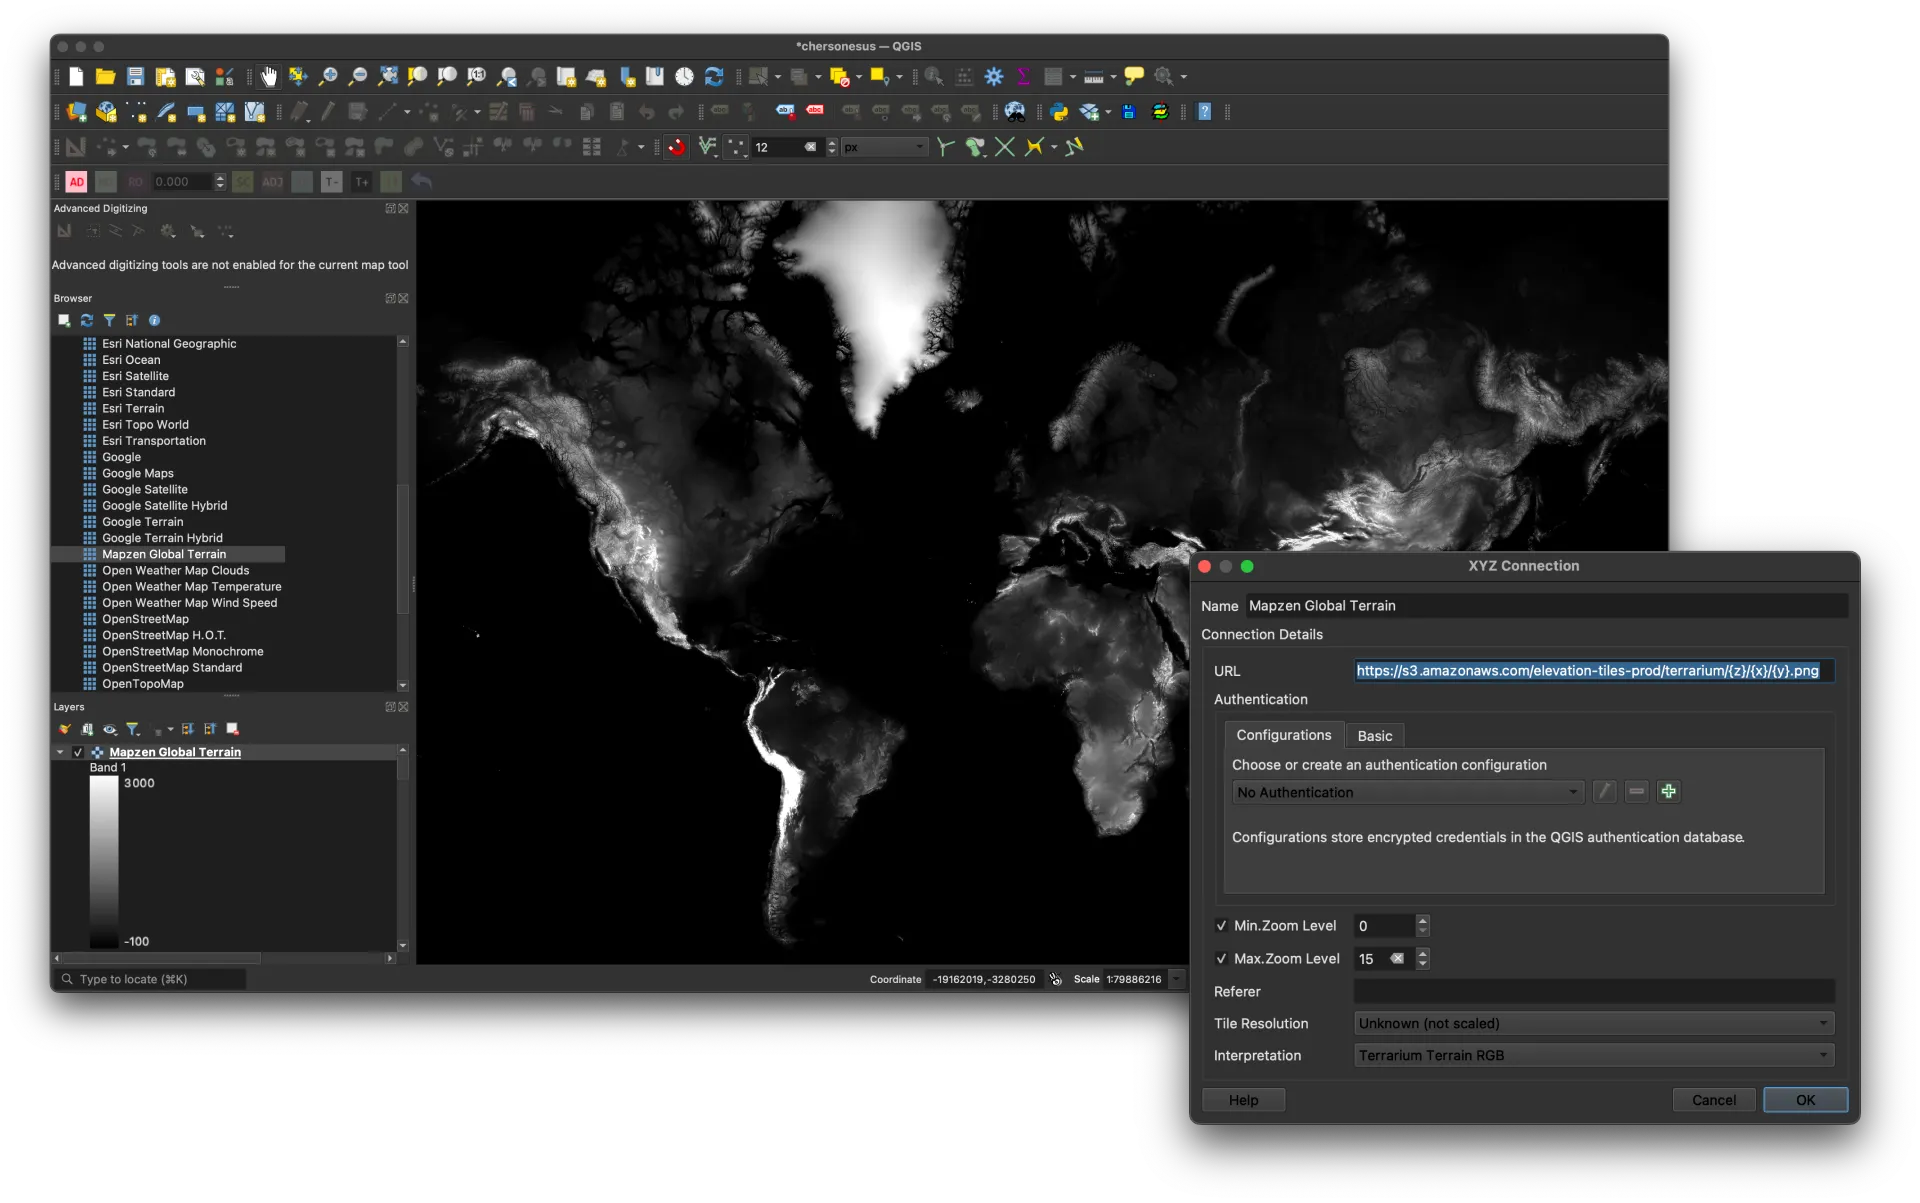Uncheck the Max. Zoom Level checkbox
Viewport: 1920px width, 1203px height.
coord(1221,959)
